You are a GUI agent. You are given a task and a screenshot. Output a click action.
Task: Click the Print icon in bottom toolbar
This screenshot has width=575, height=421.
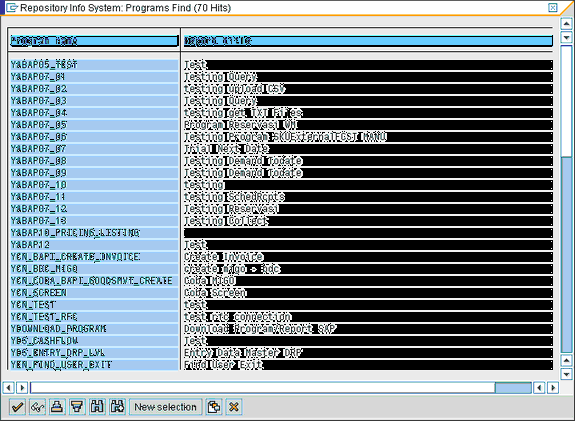(x=57, y=407)
